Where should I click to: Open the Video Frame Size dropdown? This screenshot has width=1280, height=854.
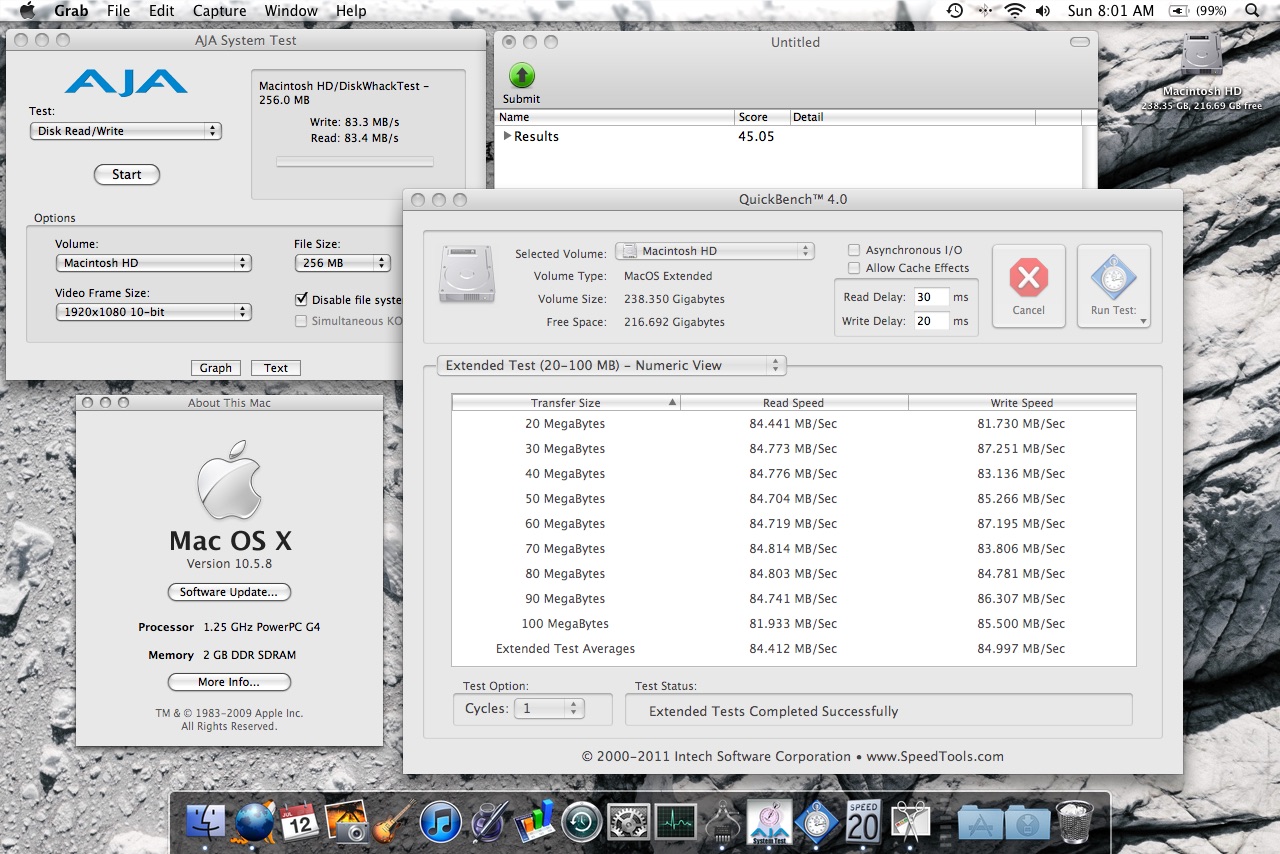(x=153, y=312)
